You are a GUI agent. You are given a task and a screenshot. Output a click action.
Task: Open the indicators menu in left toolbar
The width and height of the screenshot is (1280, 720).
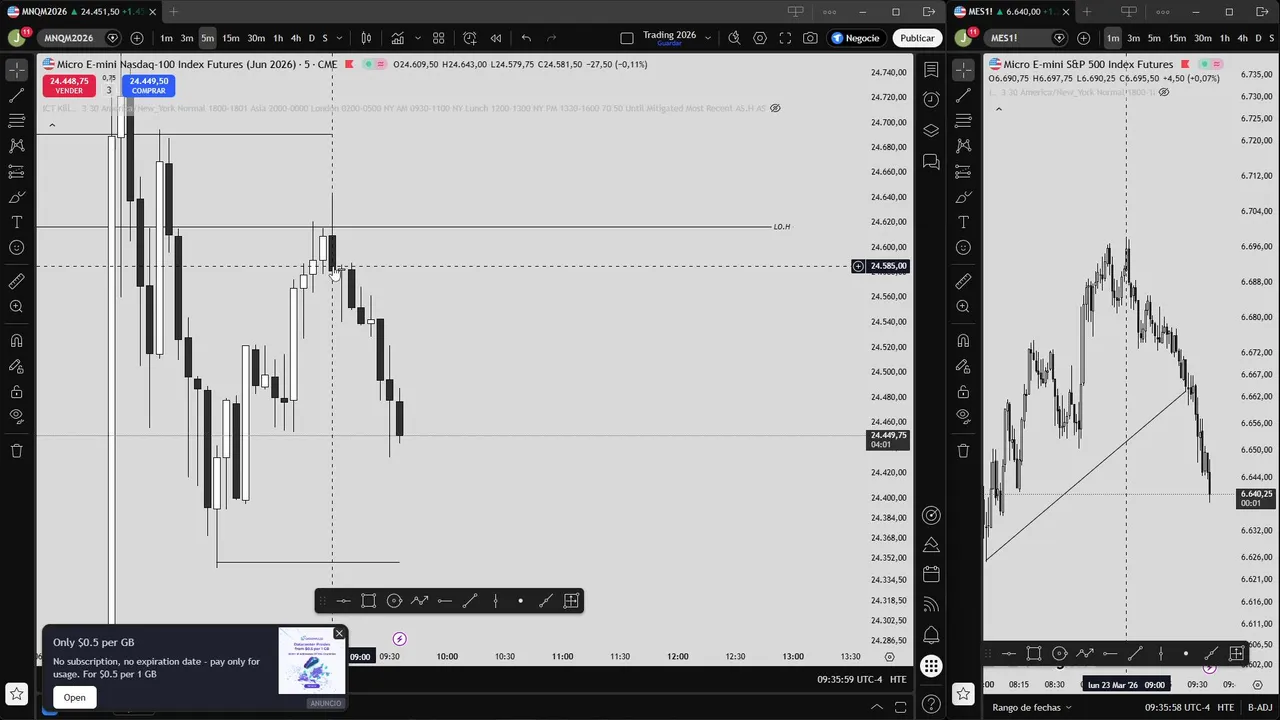pos(398,38)
